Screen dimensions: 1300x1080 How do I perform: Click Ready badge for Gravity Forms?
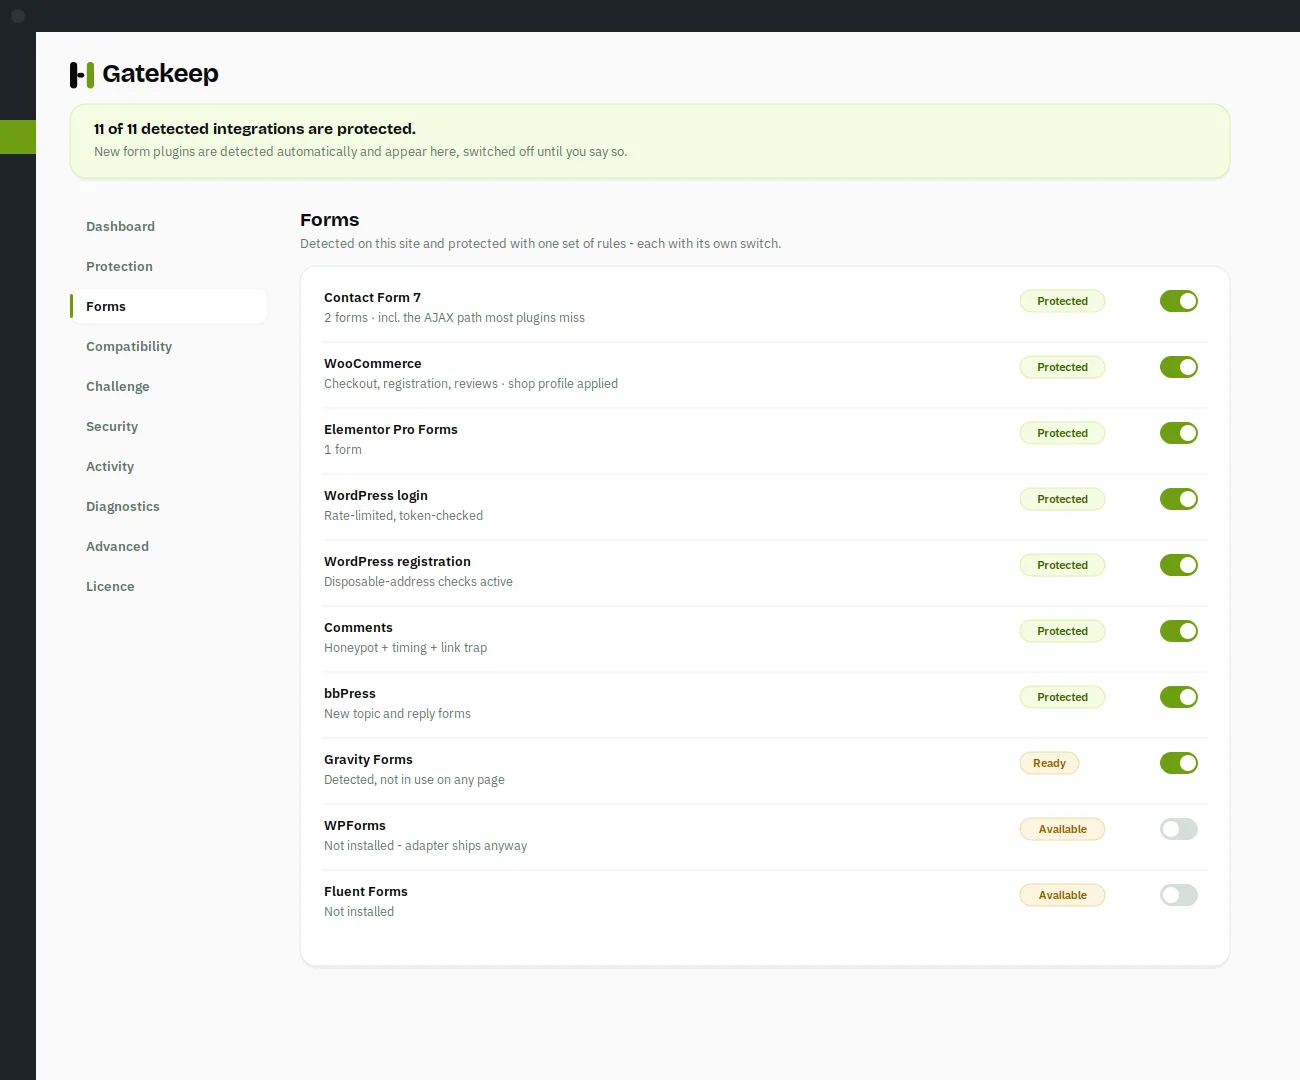[1049, 763]
